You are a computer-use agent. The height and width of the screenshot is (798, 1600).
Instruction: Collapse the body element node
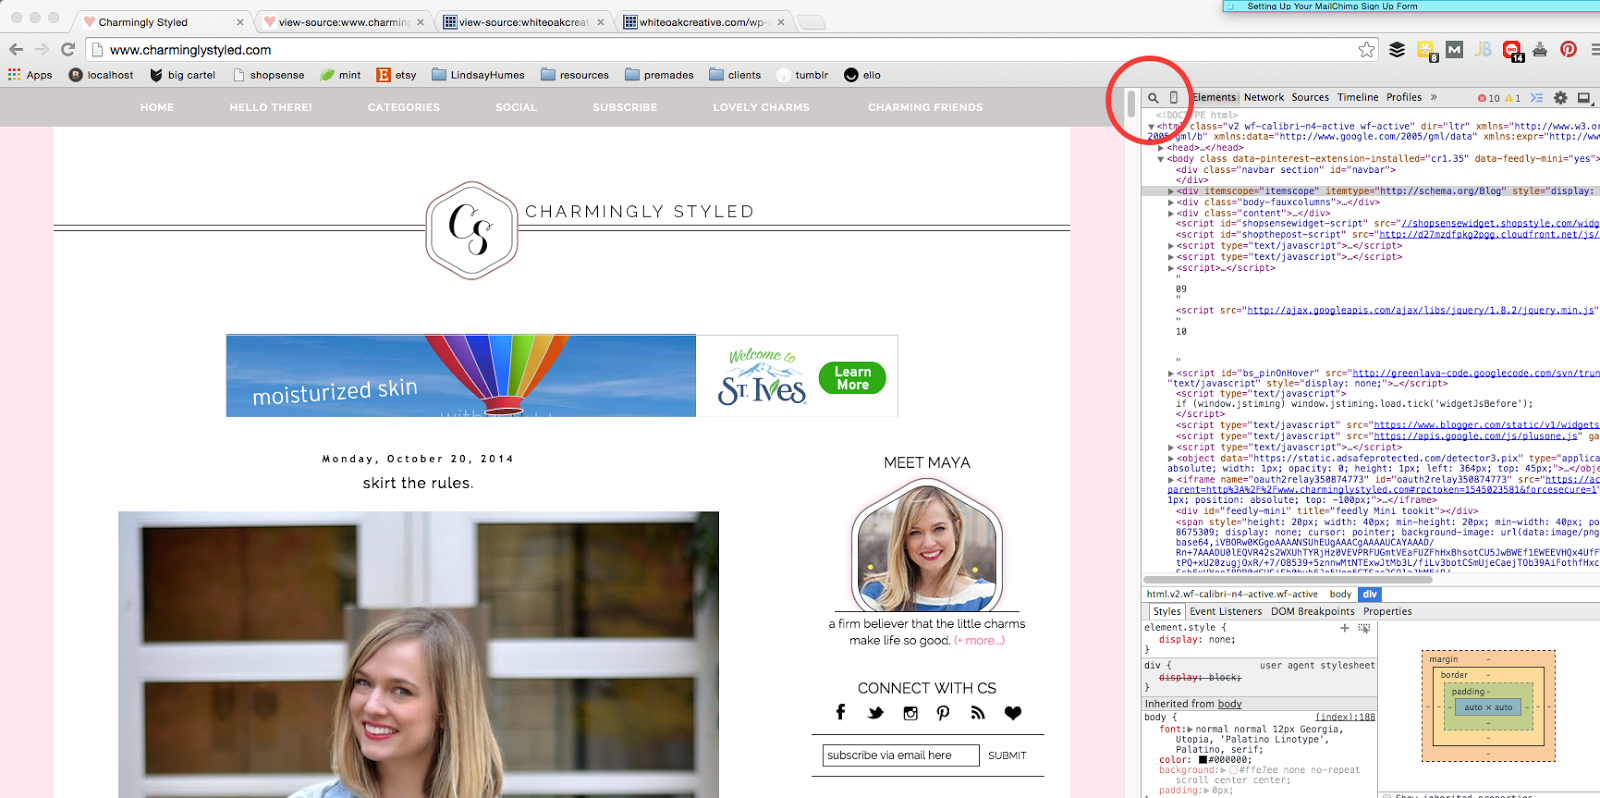tap(1161, 159)
